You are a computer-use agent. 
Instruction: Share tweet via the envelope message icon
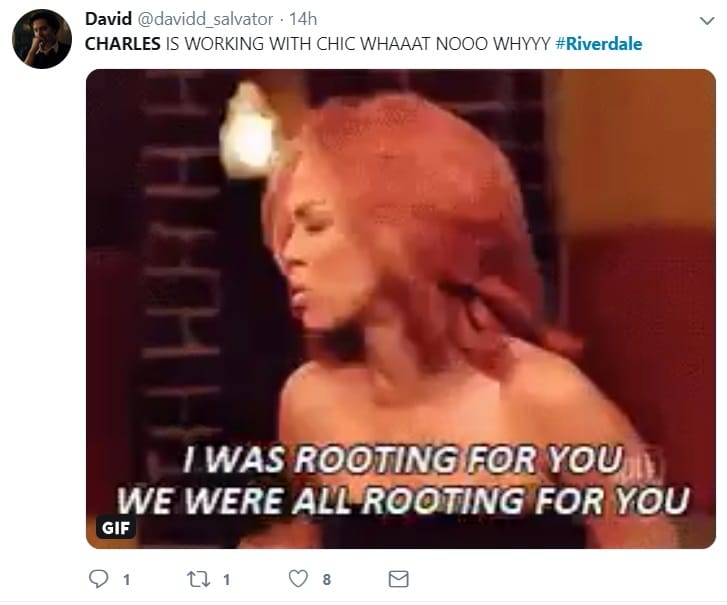point(398,579)
